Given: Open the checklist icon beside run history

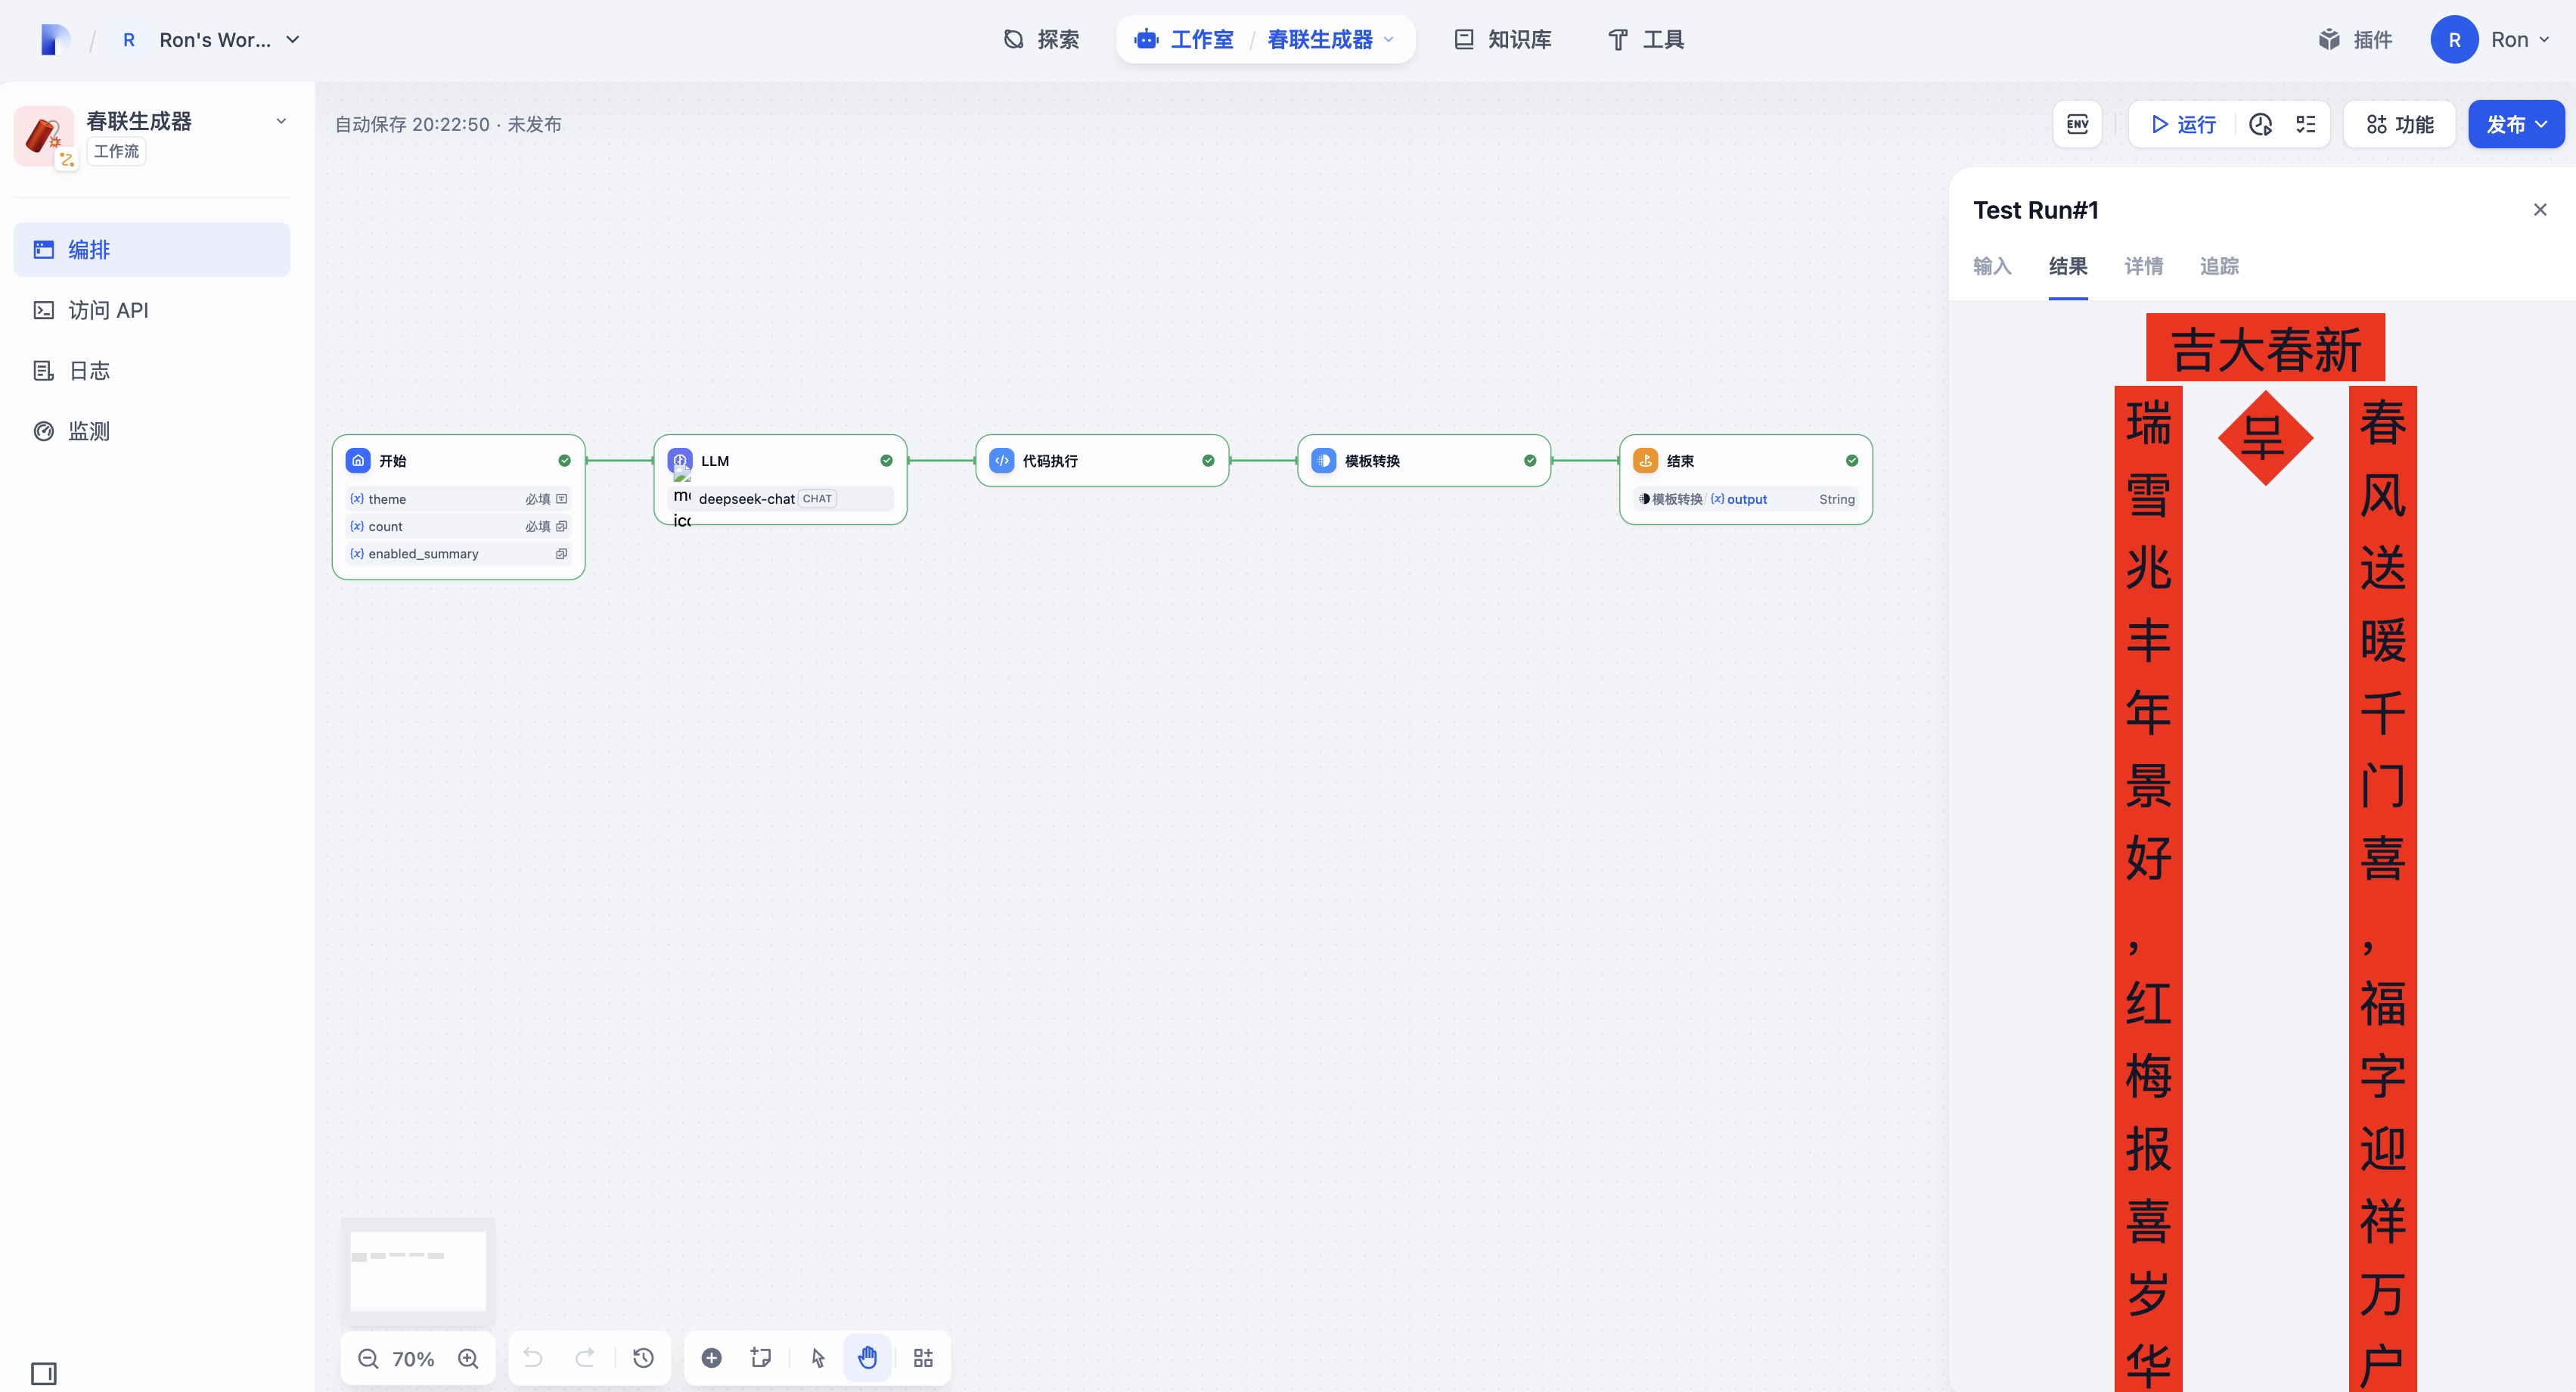Looking at the screenshot, I should [x=2305, y=124].
